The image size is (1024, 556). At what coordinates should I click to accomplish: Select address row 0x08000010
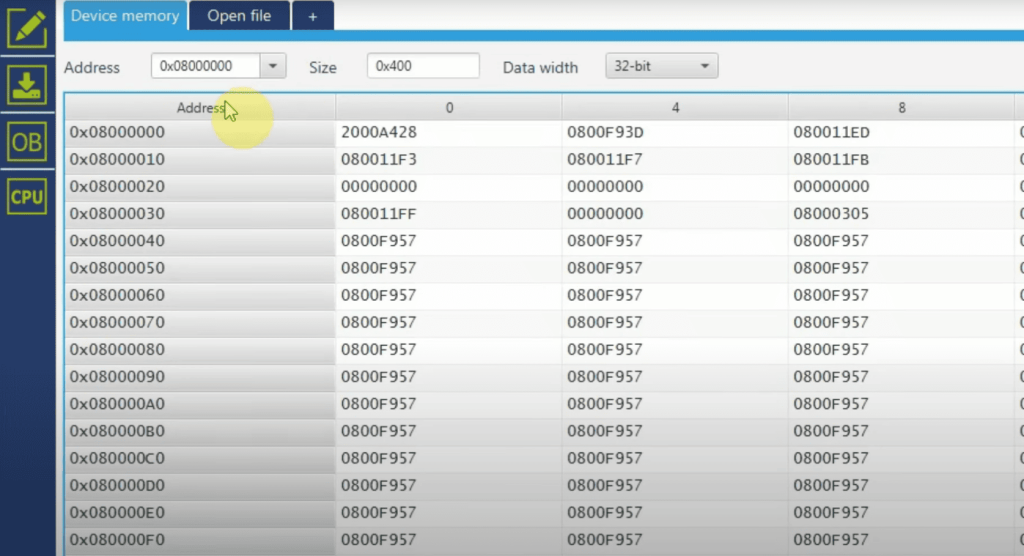coord(200,159)
